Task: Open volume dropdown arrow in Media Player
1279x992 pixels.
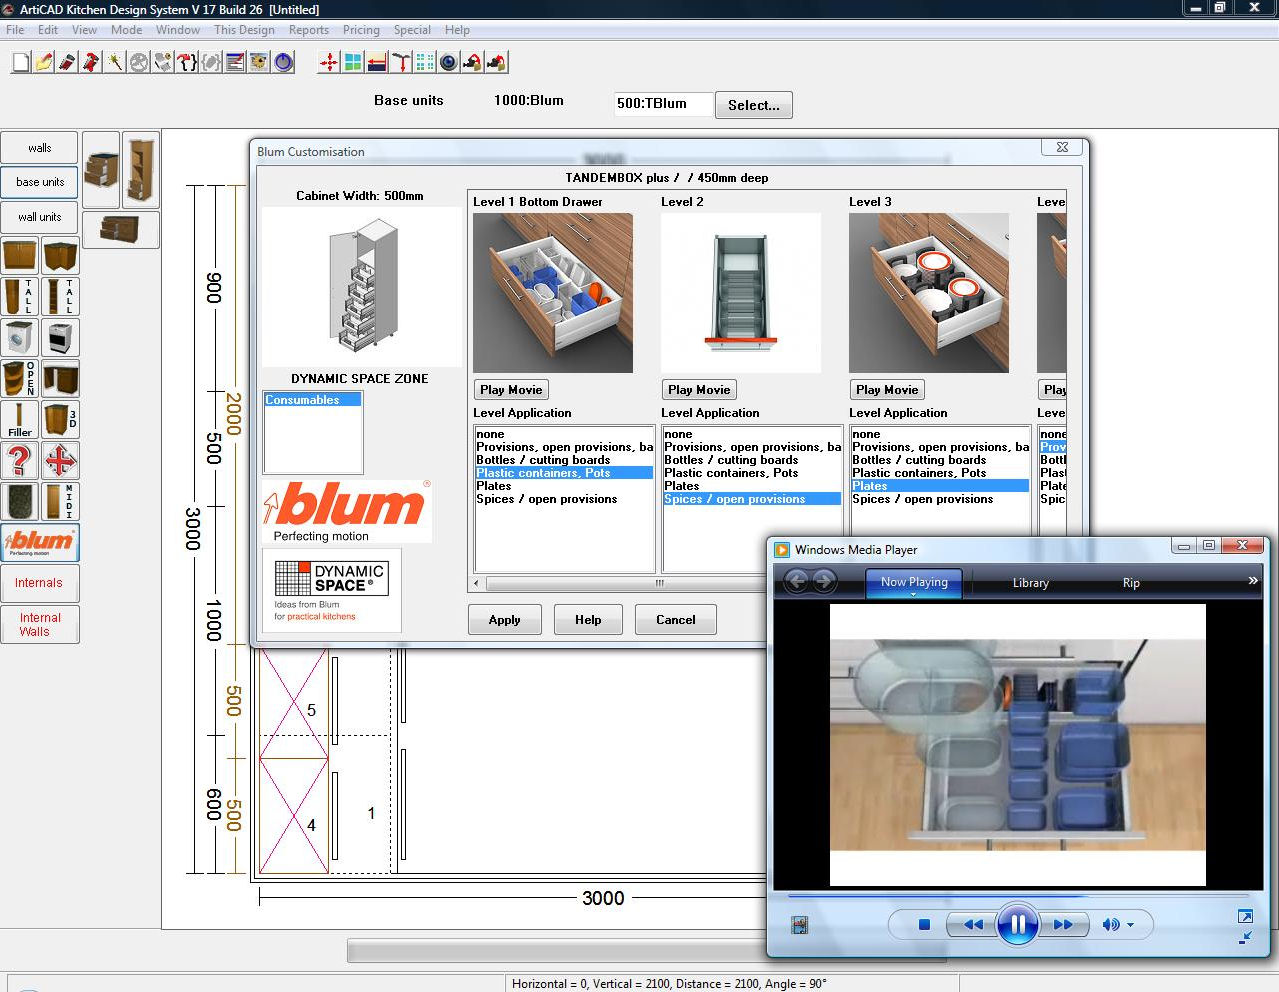Action: (x=1131, y=925)
